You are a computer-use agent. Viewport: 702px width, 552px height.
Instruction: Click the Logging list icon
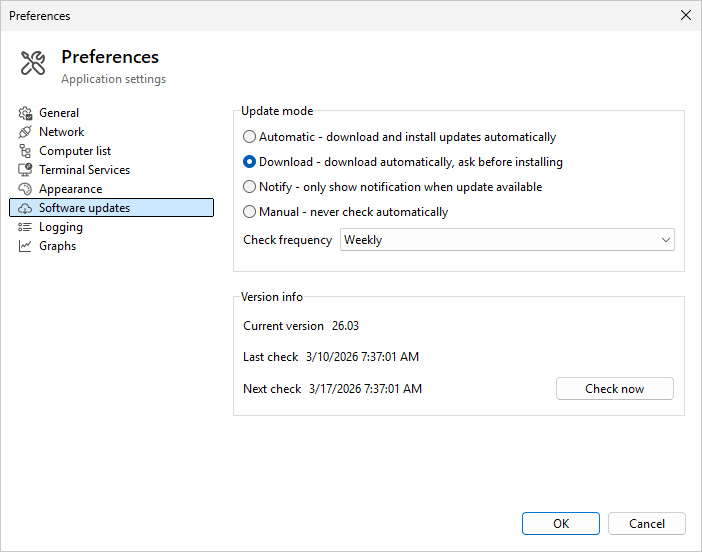point(26,227)
